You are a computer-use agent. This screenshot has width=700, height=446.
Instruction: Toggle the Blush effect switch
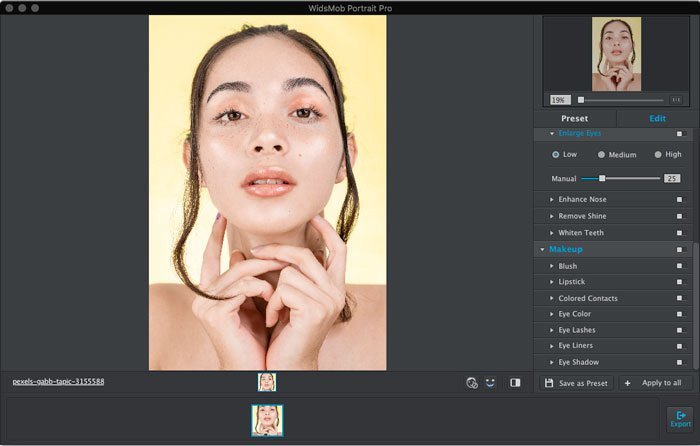(x=680, y=267)
